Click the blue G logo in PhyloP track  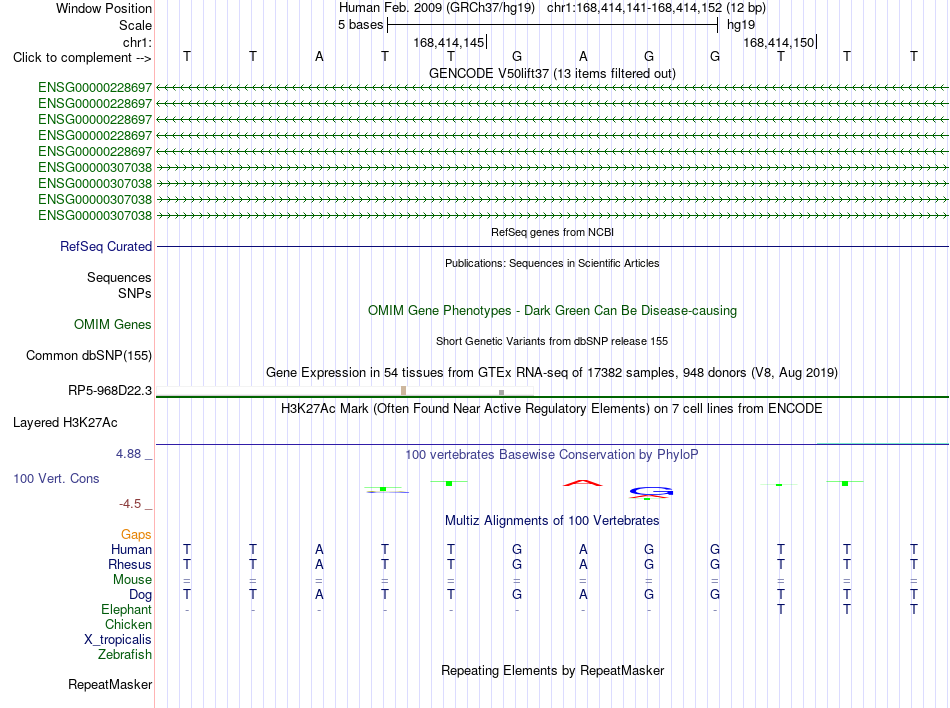[651, 492]
